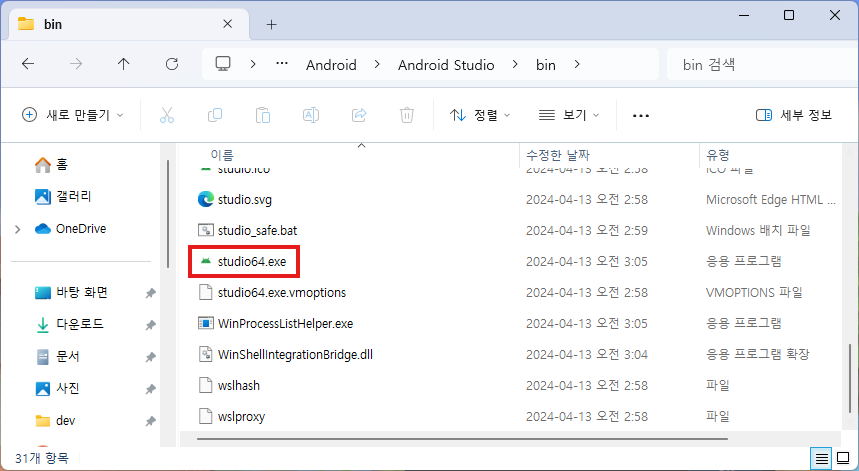Click the document icon of studio64.exe.vmoptions

(205, 292)
